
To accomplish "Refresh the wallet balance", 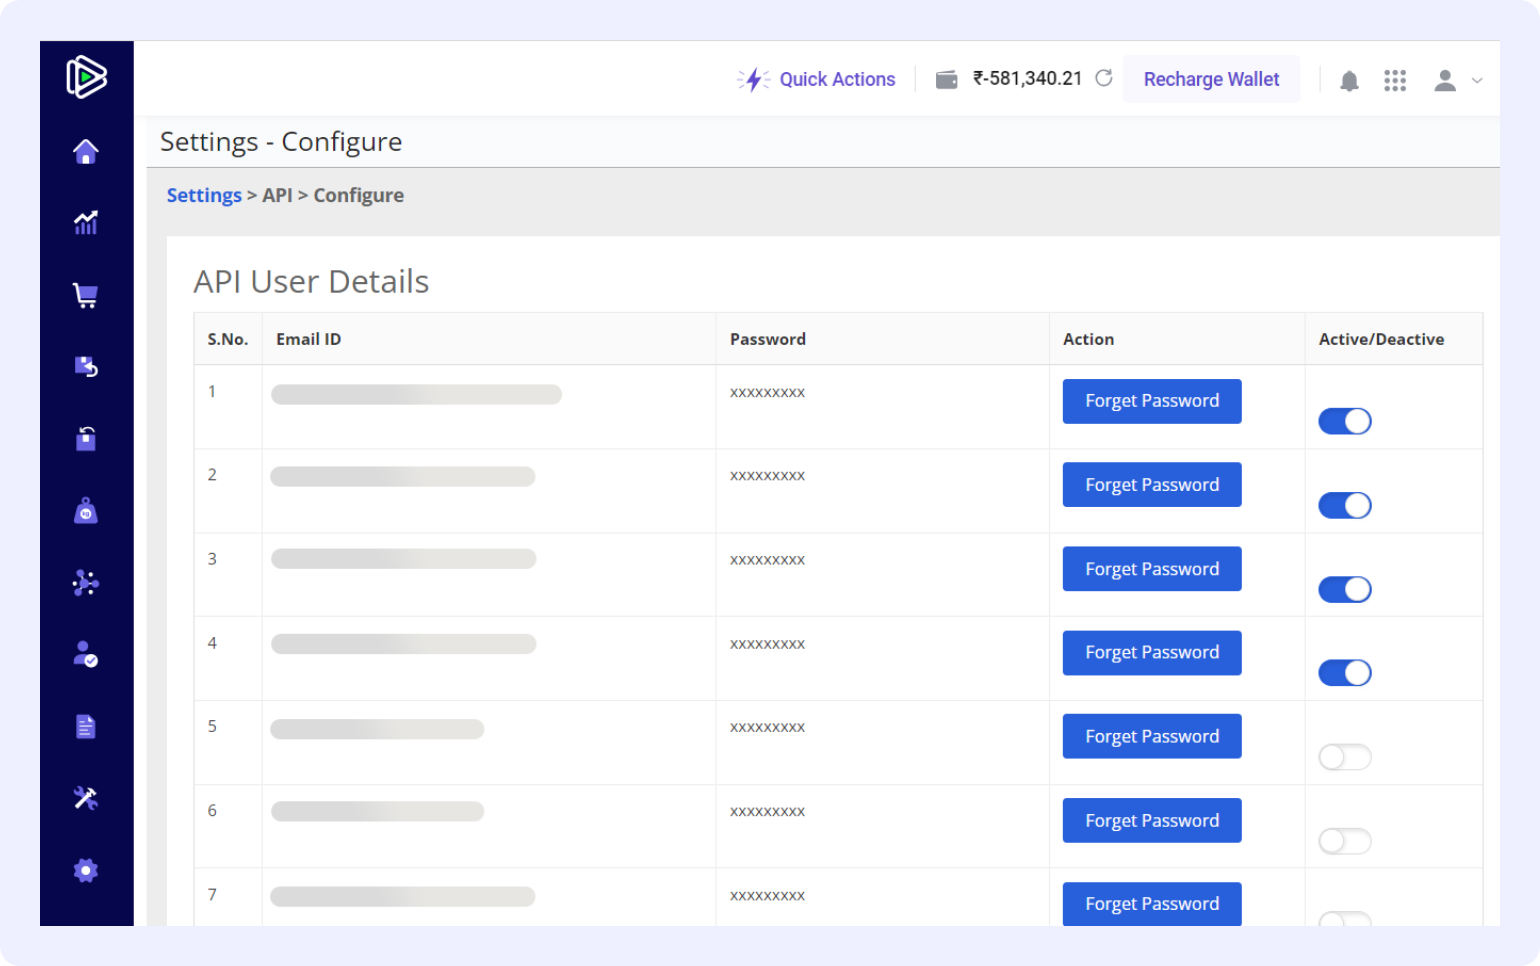I will coord(1104,78).
